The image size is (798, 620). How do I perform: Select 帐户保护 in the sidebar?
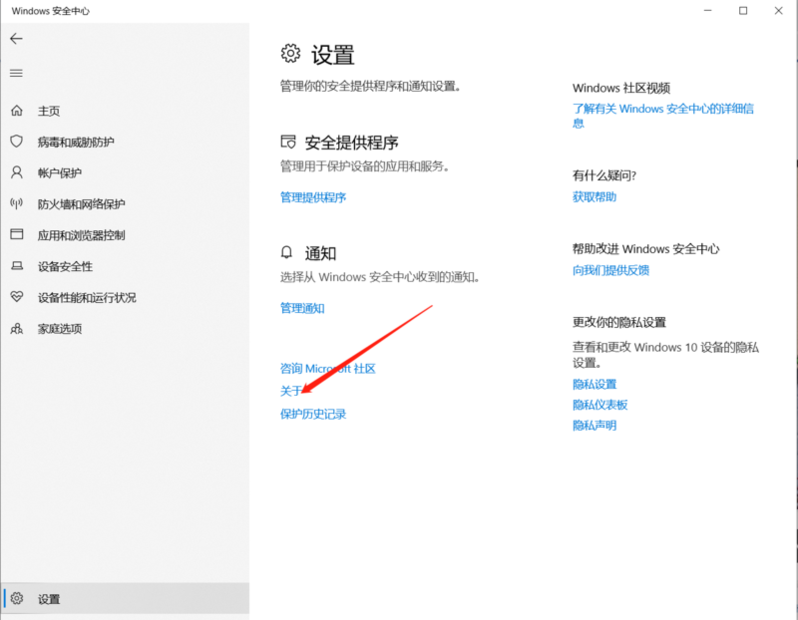[x=125, y=173]
